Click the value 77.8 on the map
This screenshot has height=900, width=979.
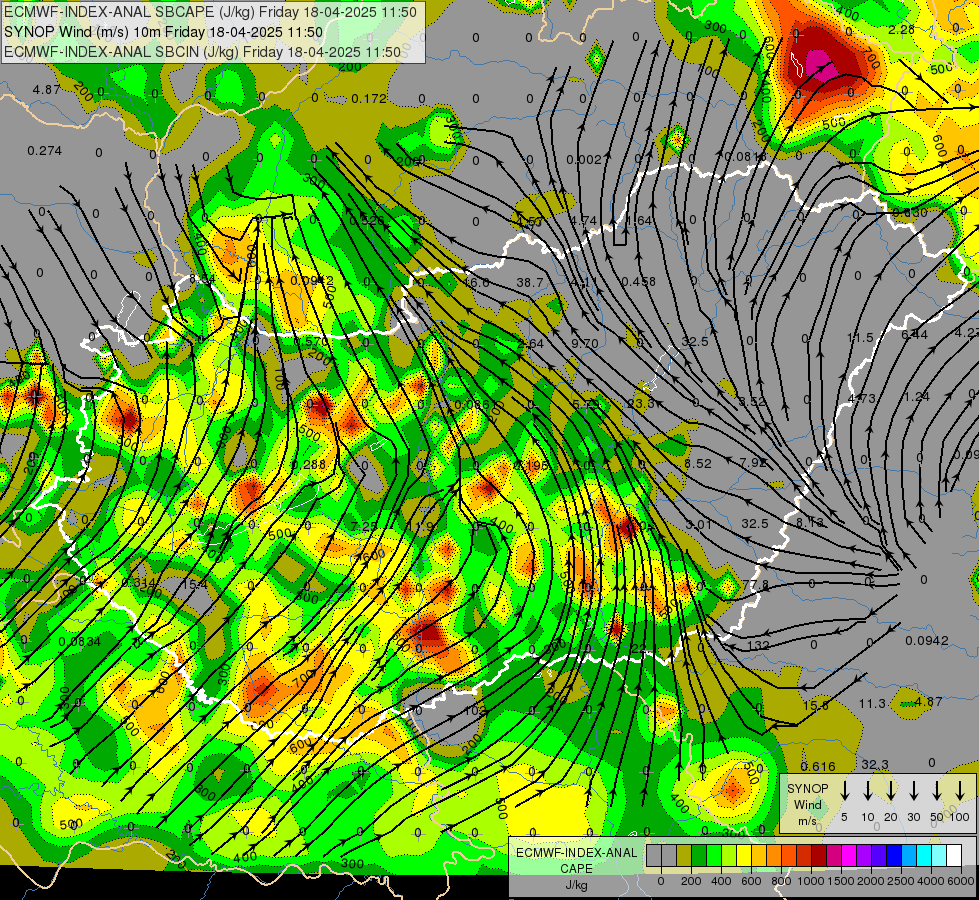point(755,585)
